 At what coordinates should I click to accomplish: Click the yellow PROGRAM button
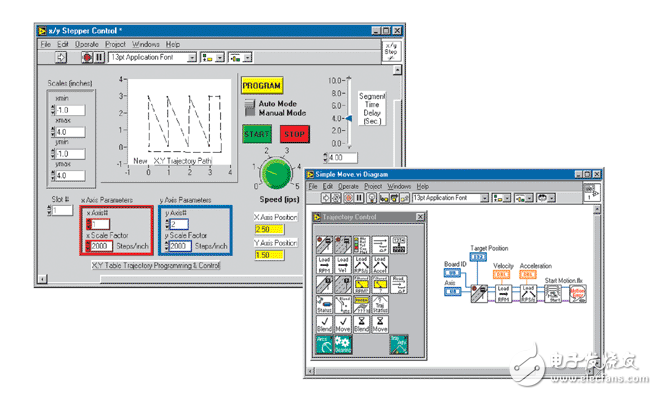point(262,85)
